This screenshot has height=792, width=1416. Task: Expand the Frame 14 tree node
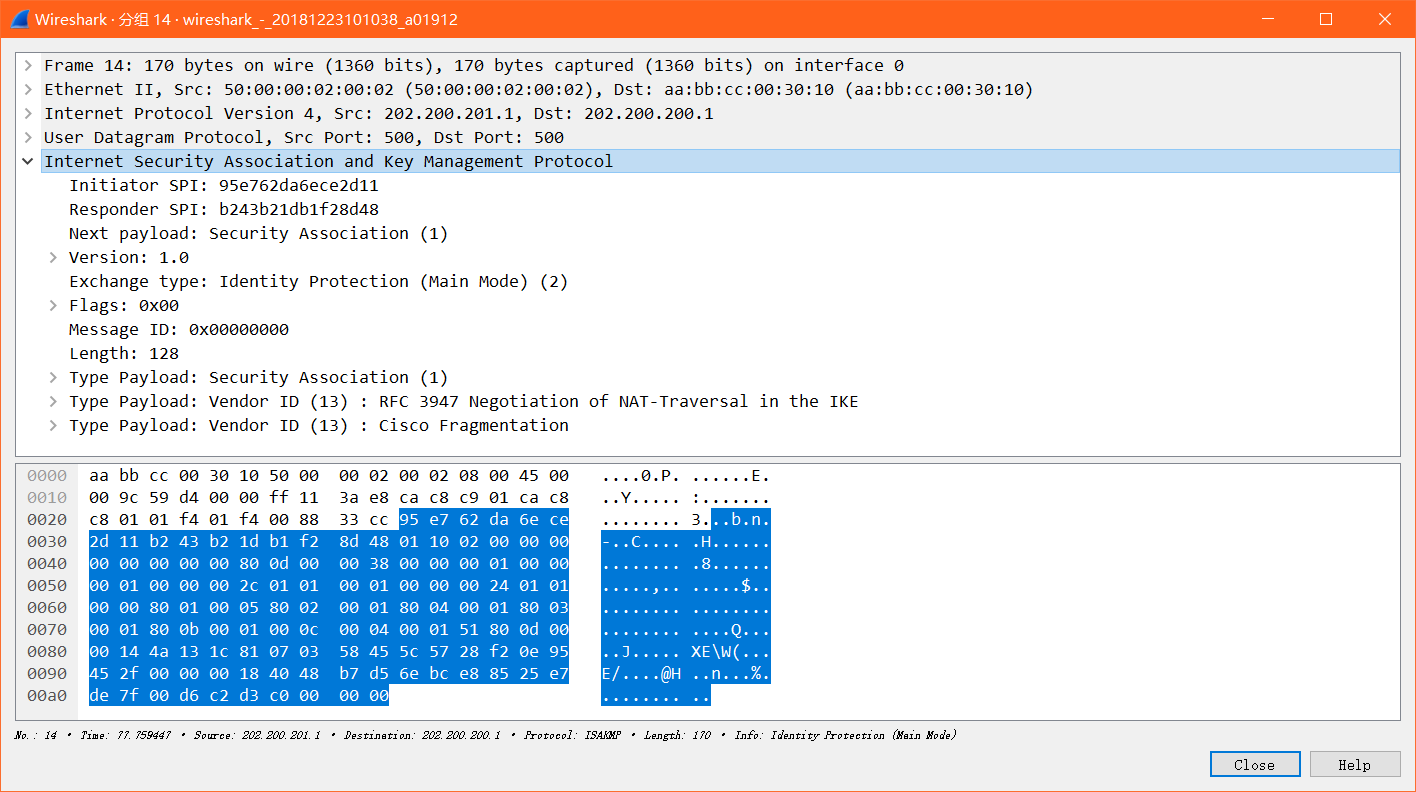click(29, 66)
